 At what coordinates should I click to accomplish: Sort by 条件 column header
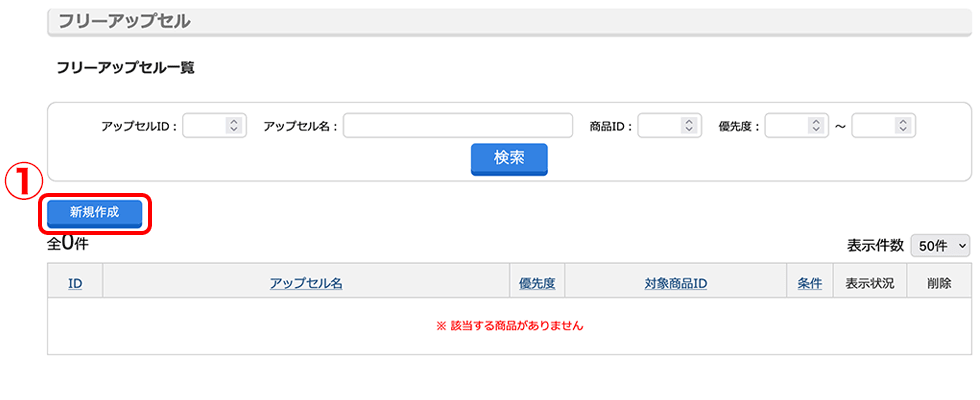click(809, 283)
